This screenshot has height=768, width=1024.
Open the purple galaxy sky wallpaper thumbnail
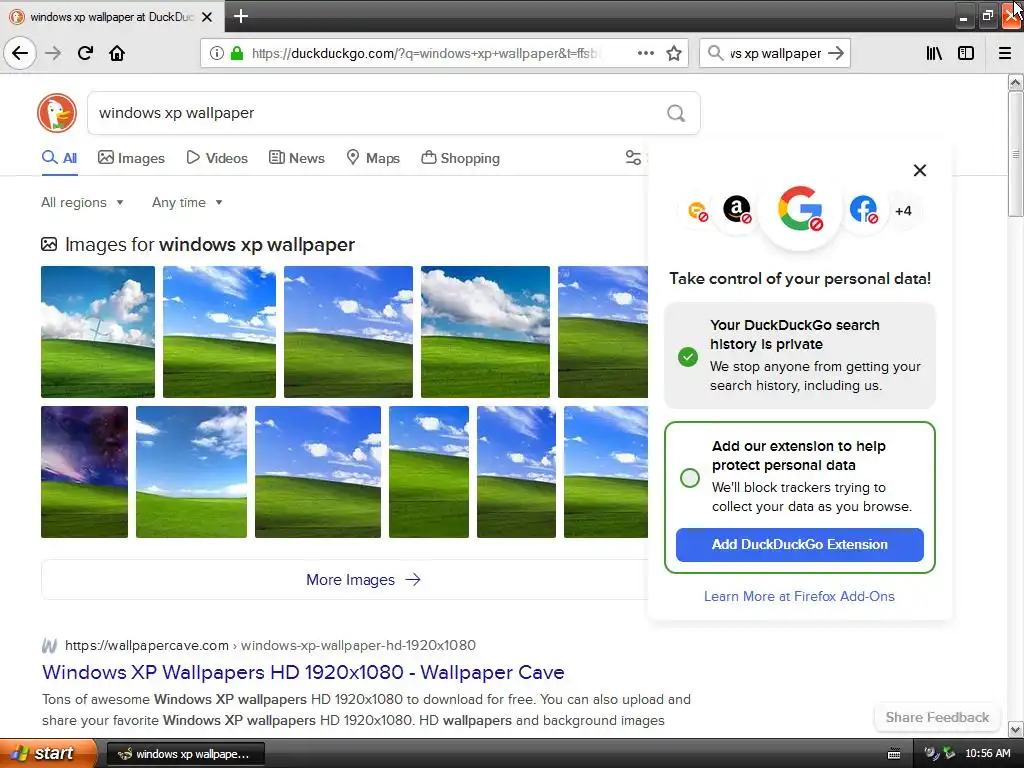pos(84,472)
